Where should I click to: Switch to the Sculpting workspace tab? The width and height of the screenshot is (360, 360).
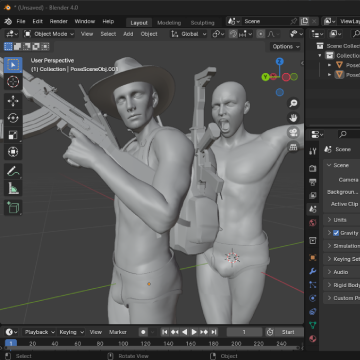pos(202,23)
